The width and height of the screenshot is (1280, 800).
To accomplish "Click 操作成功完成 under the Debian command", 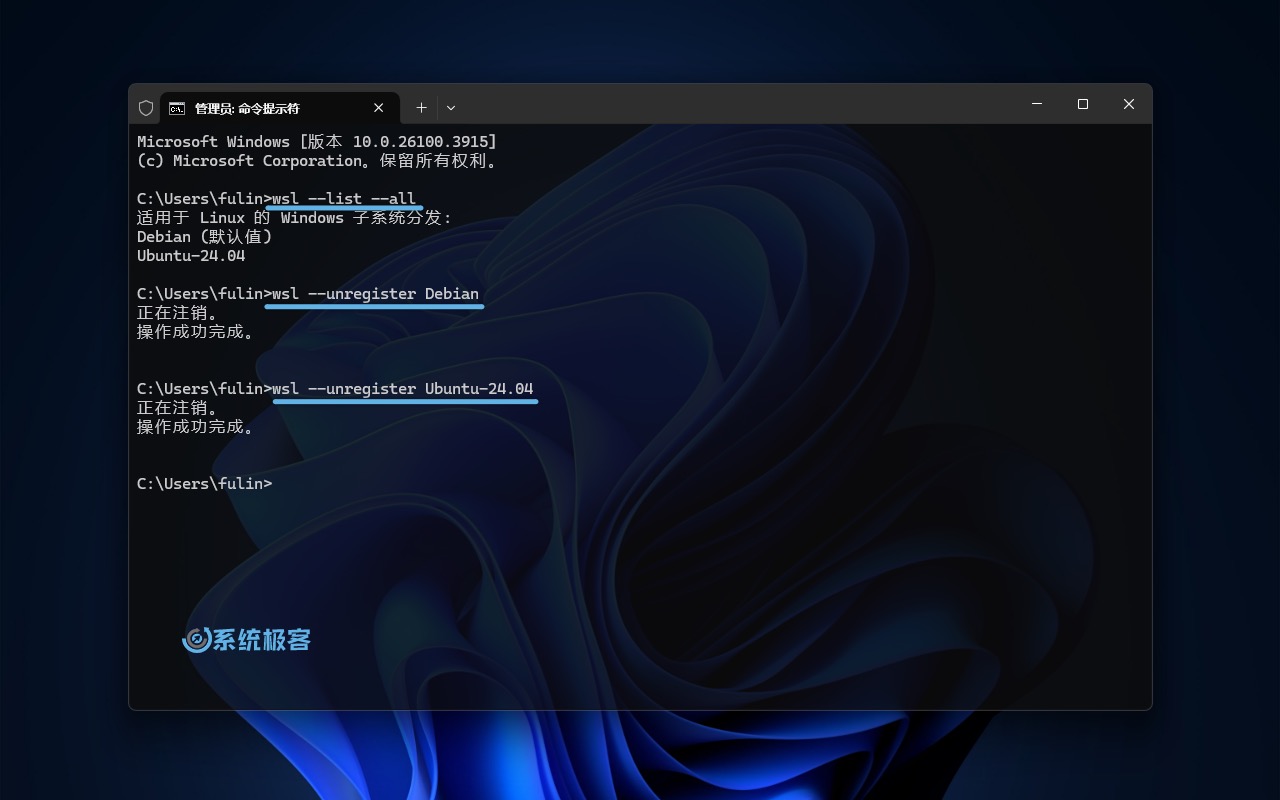I will 195,332.
